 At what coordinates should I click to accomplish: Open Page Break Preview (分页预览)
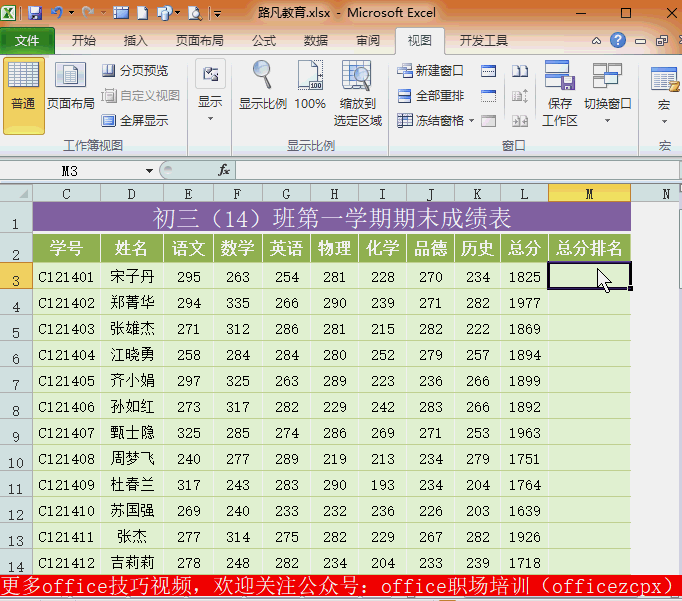[x=135, y=71]
